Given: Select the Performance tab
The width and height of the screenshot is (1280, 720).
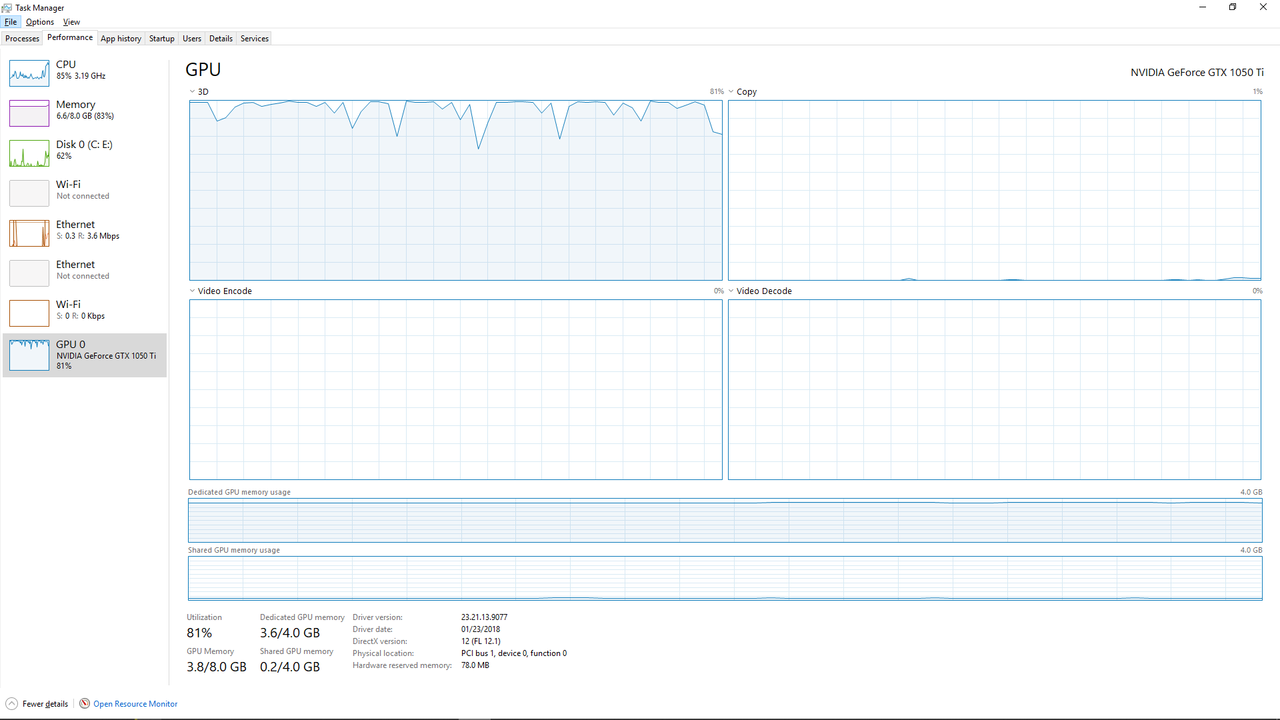Looking at the screenshot, I should click(70, 38).
